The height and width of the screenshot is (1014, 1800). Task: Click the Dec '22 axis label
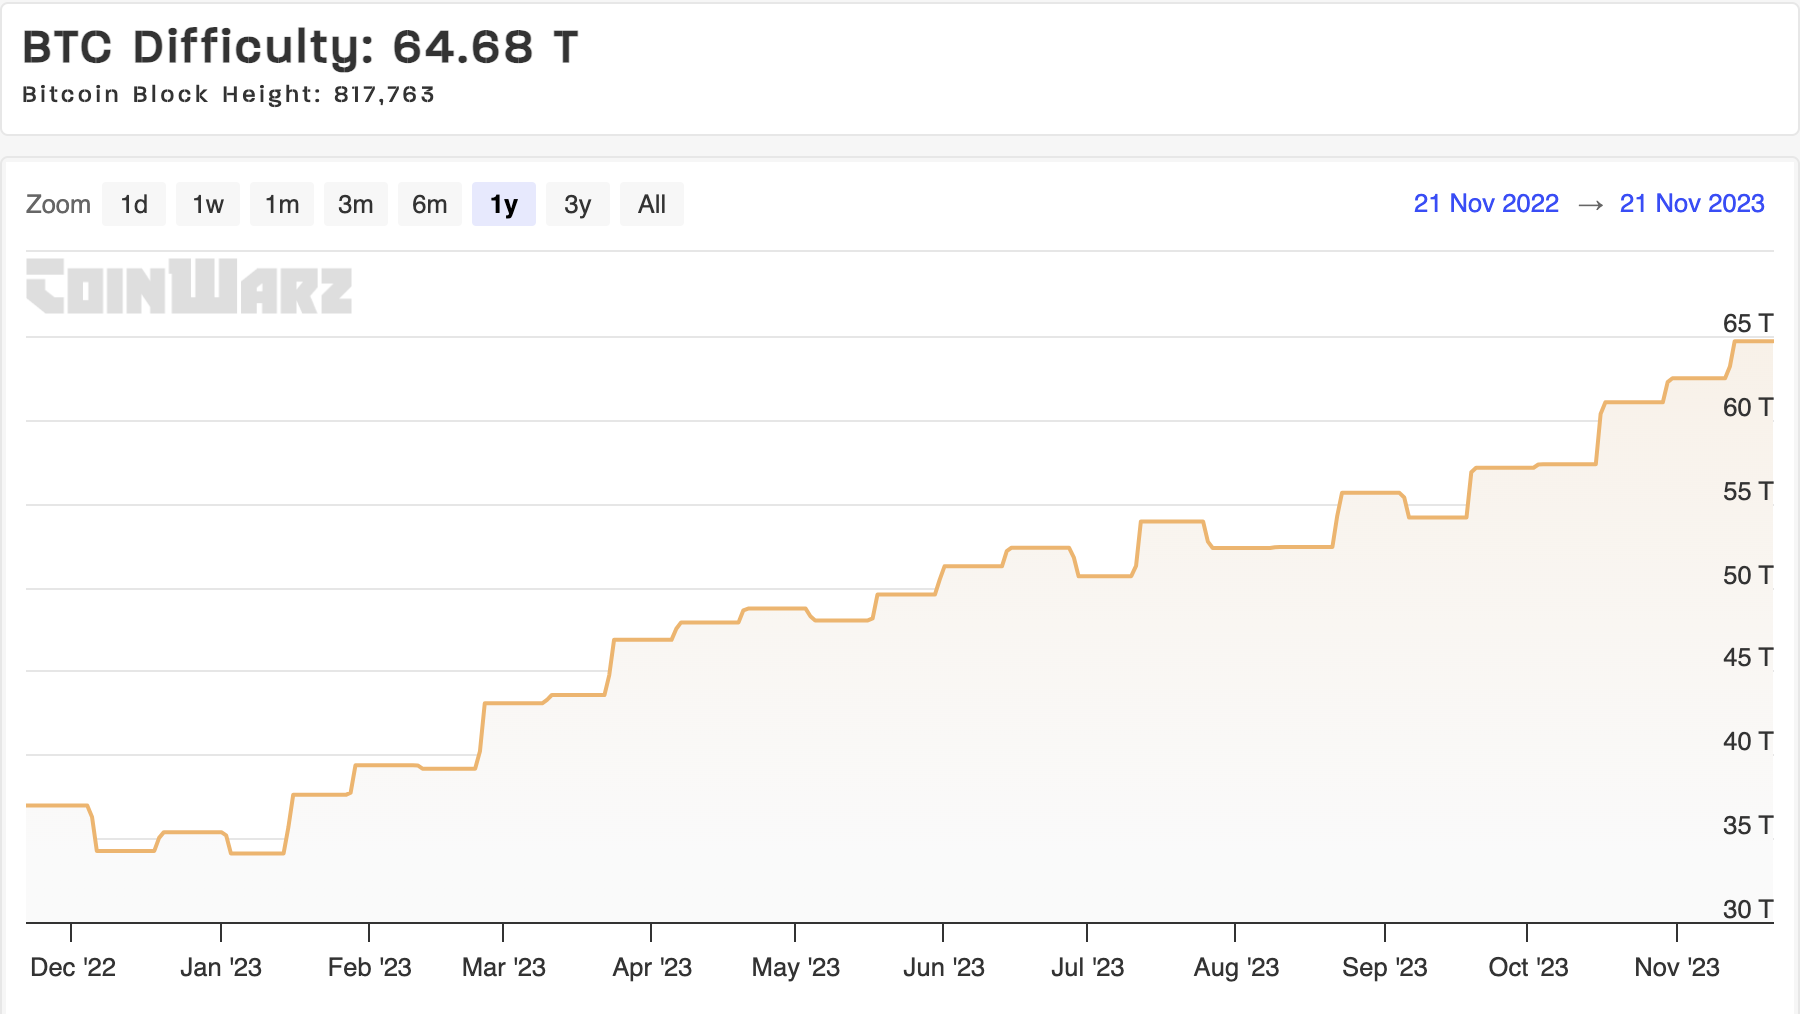pos(73,967)
